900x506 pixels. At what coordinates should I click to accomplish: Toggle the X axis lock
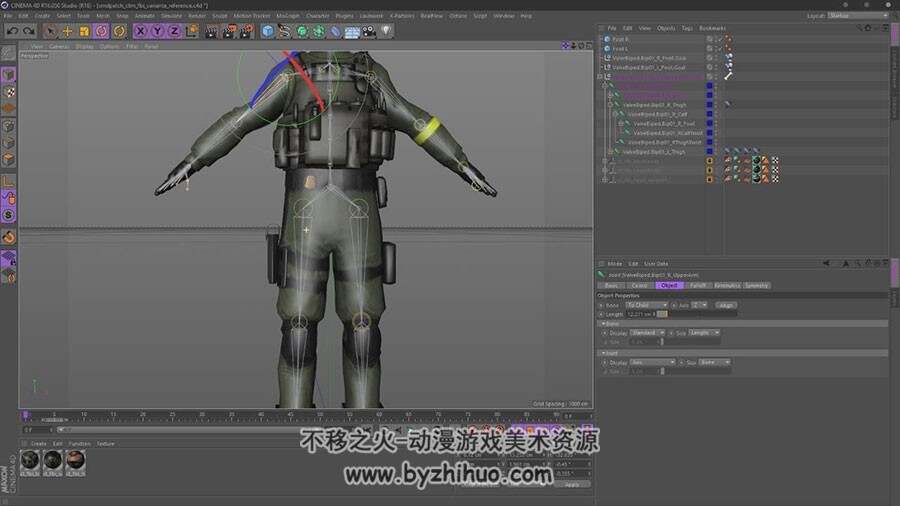(x=141, y=31)
